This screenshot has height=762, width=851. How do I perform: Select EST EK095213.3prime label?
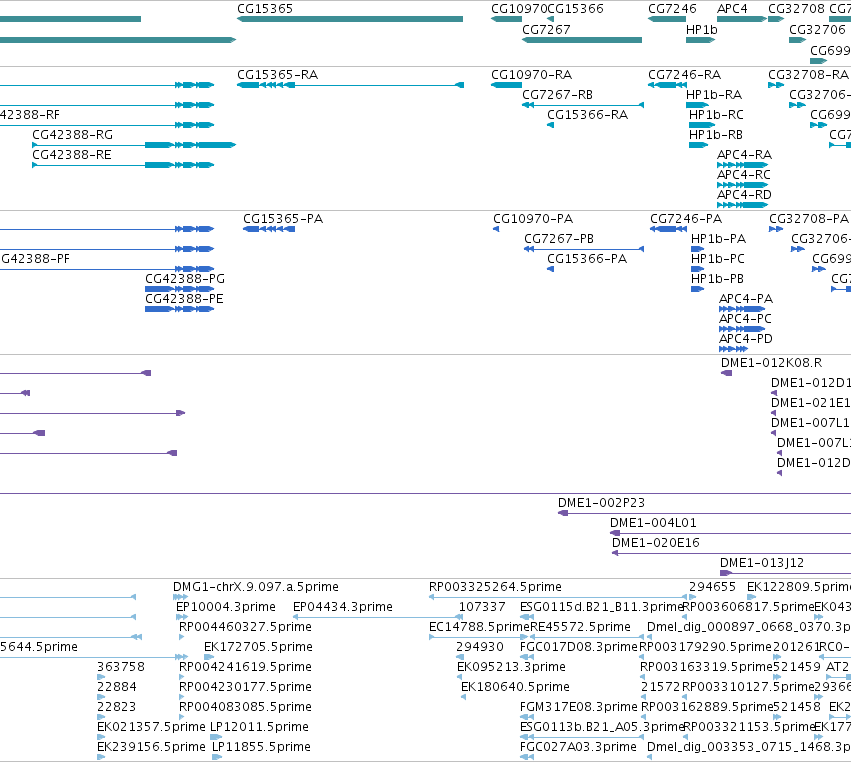pos(511,667)
